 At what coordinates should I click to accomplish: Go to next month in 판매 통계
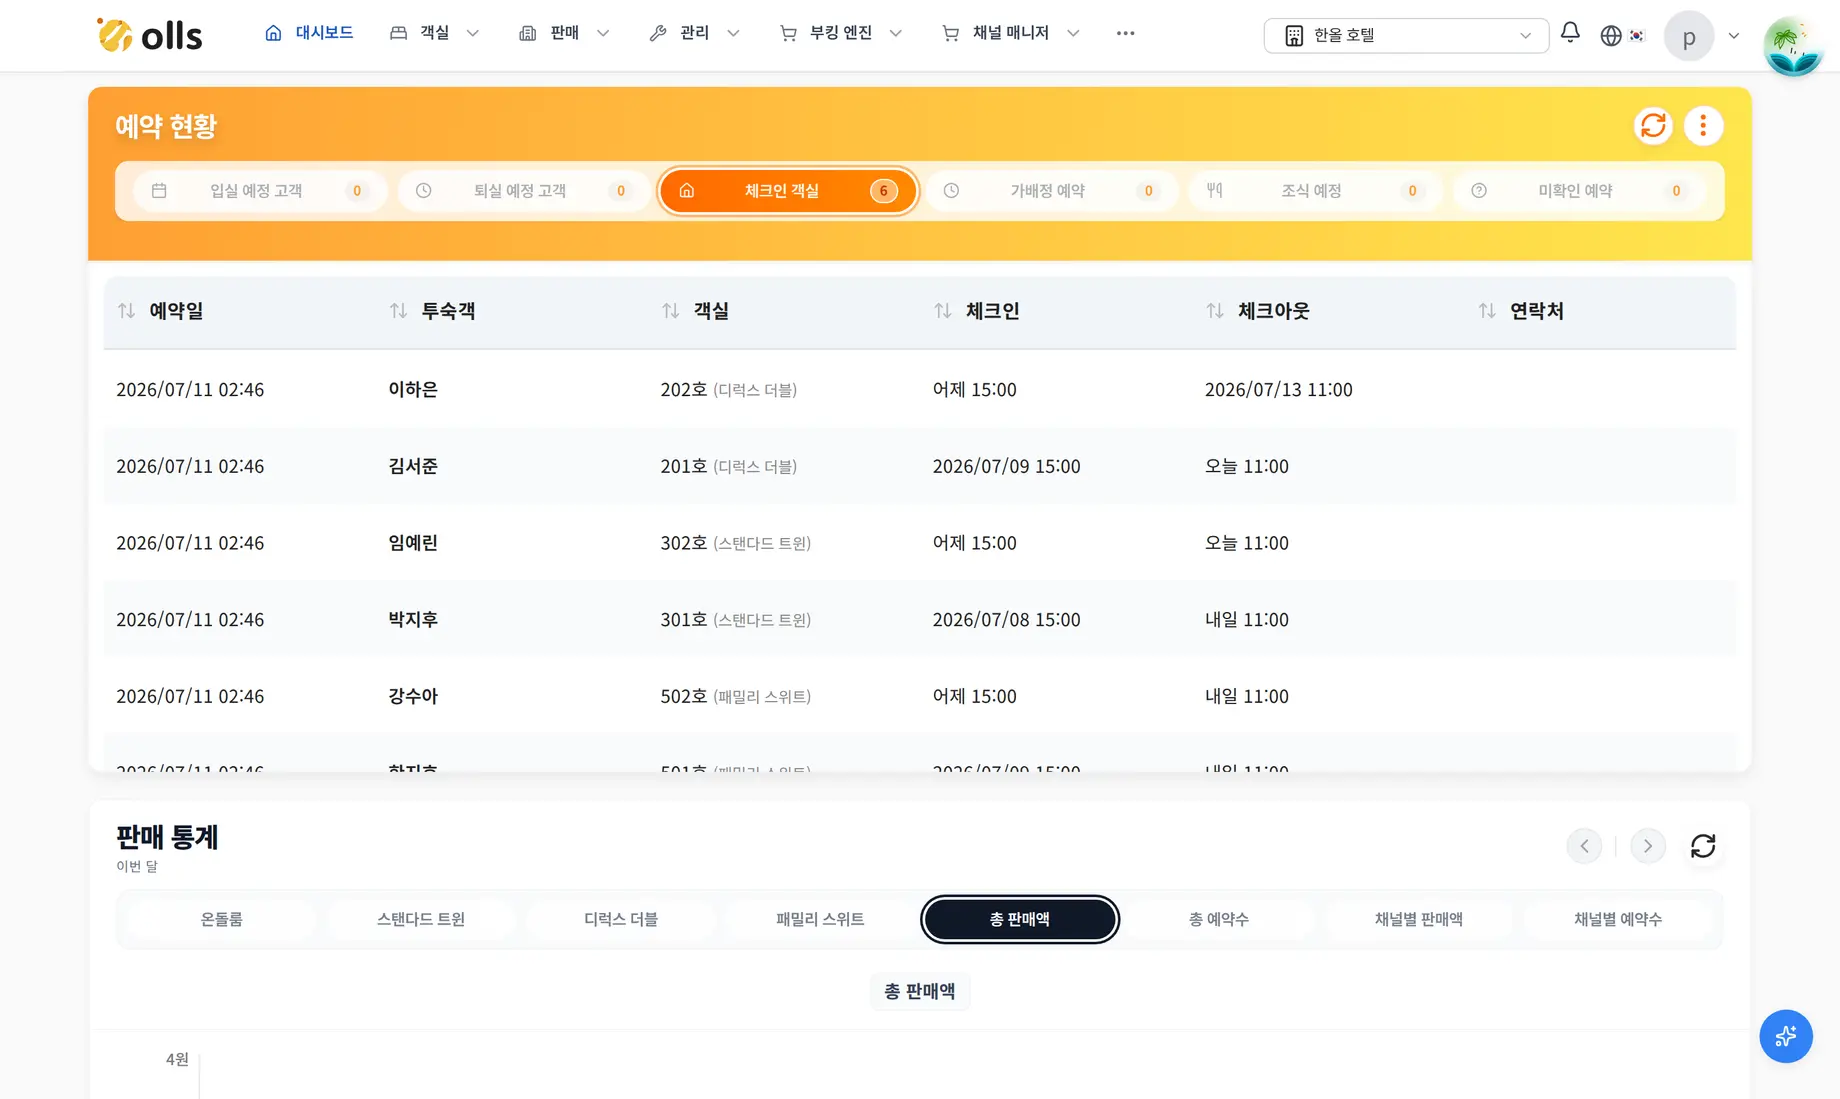1648,846
